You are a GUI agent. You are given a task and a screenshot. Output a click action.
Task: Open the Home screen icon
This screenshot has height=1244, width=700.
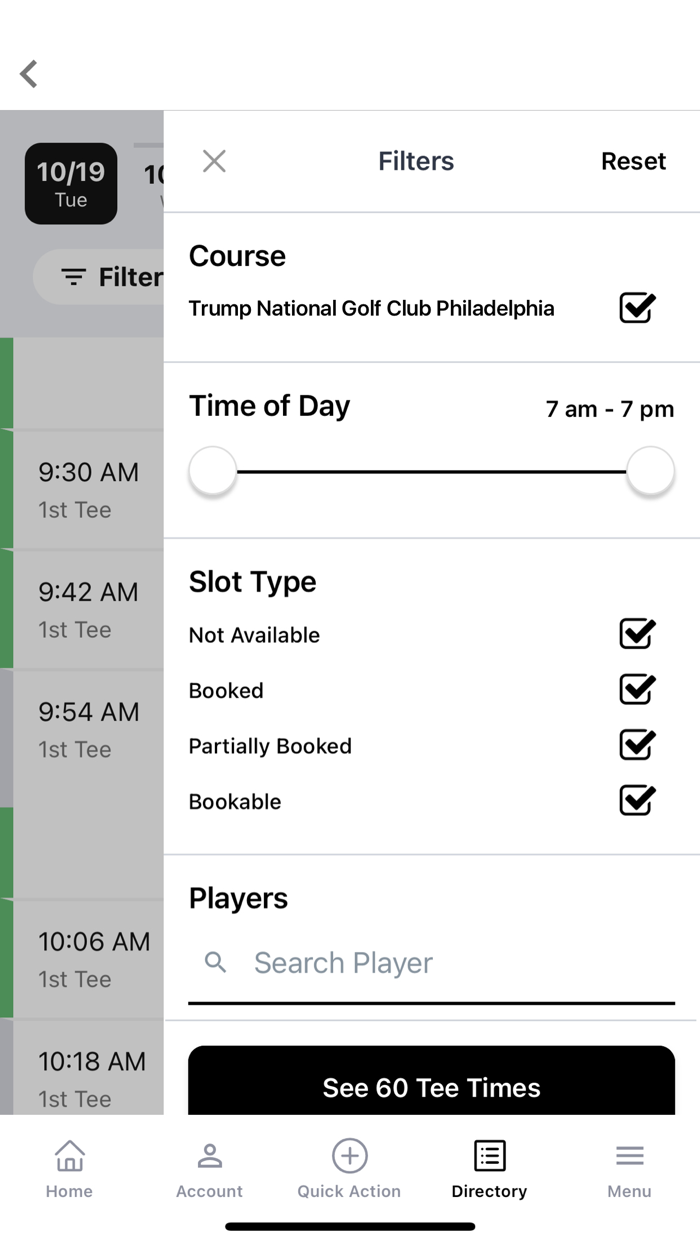(x=69, y=1156)
